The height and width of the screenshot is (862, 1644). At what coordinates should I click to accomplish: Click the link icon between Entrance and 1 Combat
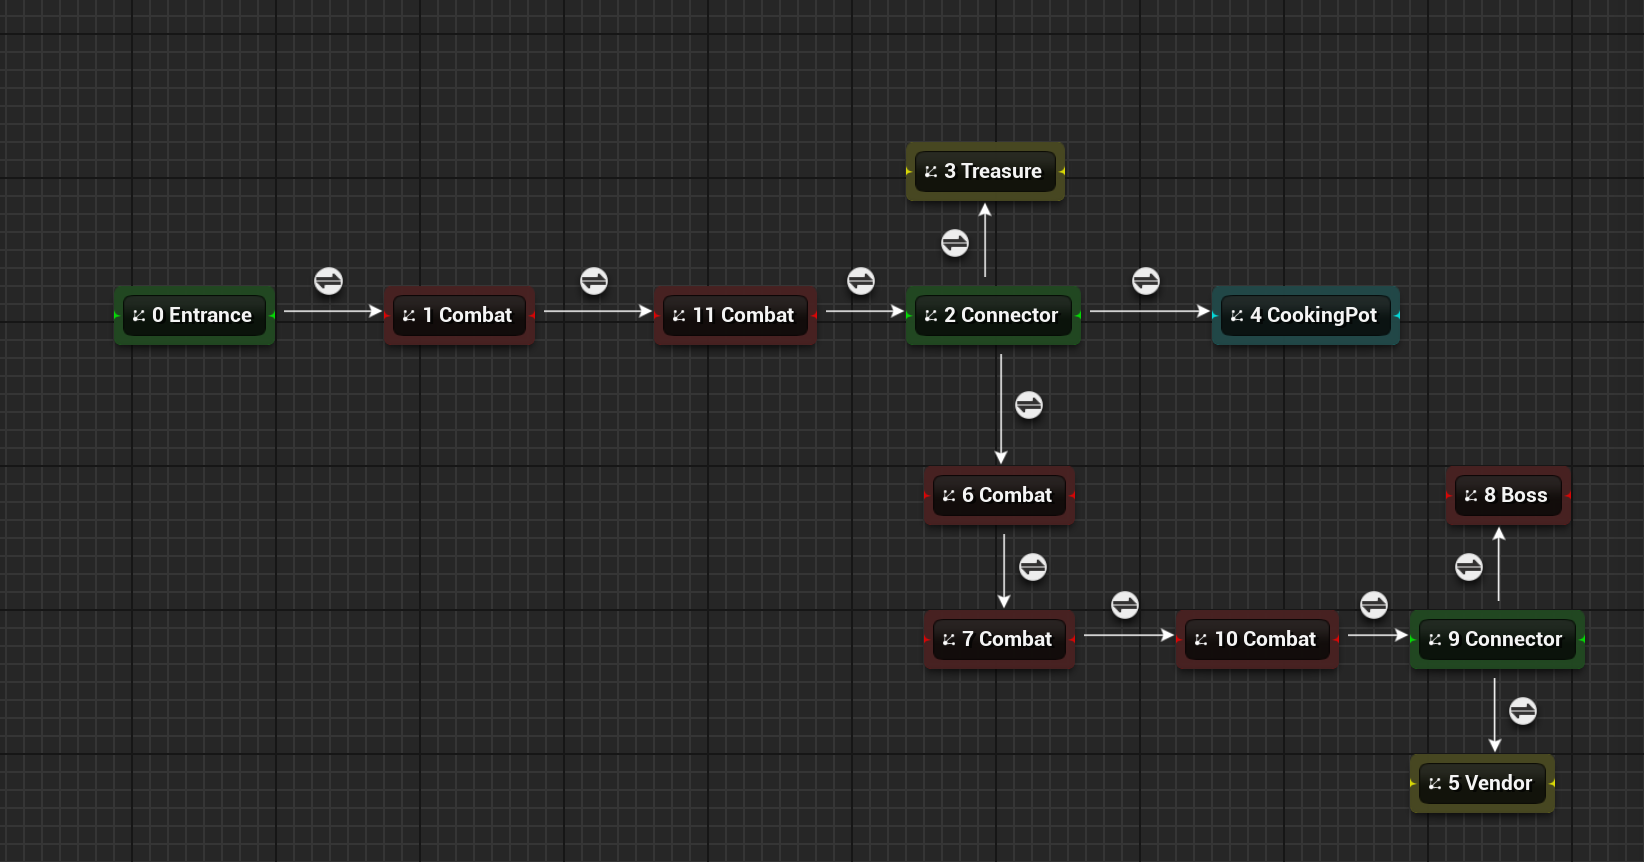pyautogui.click(x=328, y=281)
